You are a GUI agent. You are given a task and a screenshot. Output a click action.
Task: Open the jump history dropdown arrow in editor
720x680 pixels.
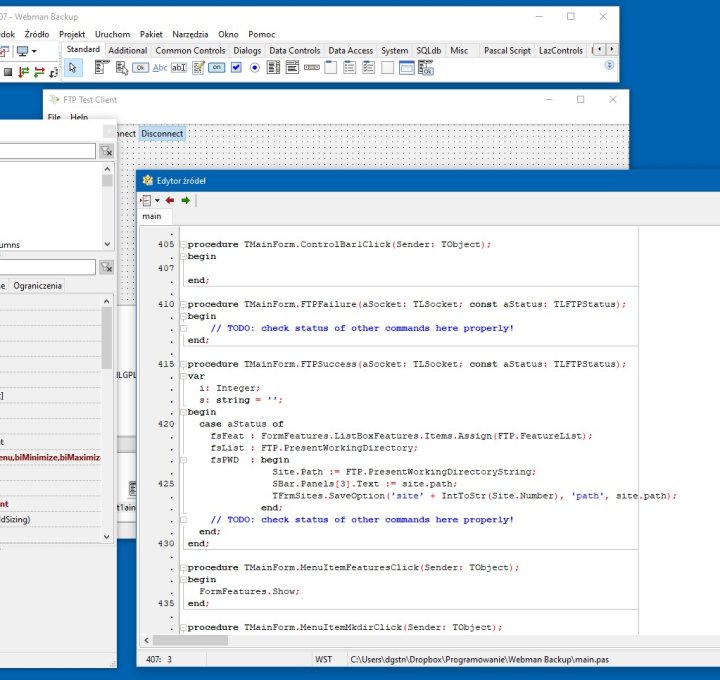[157, 200]
